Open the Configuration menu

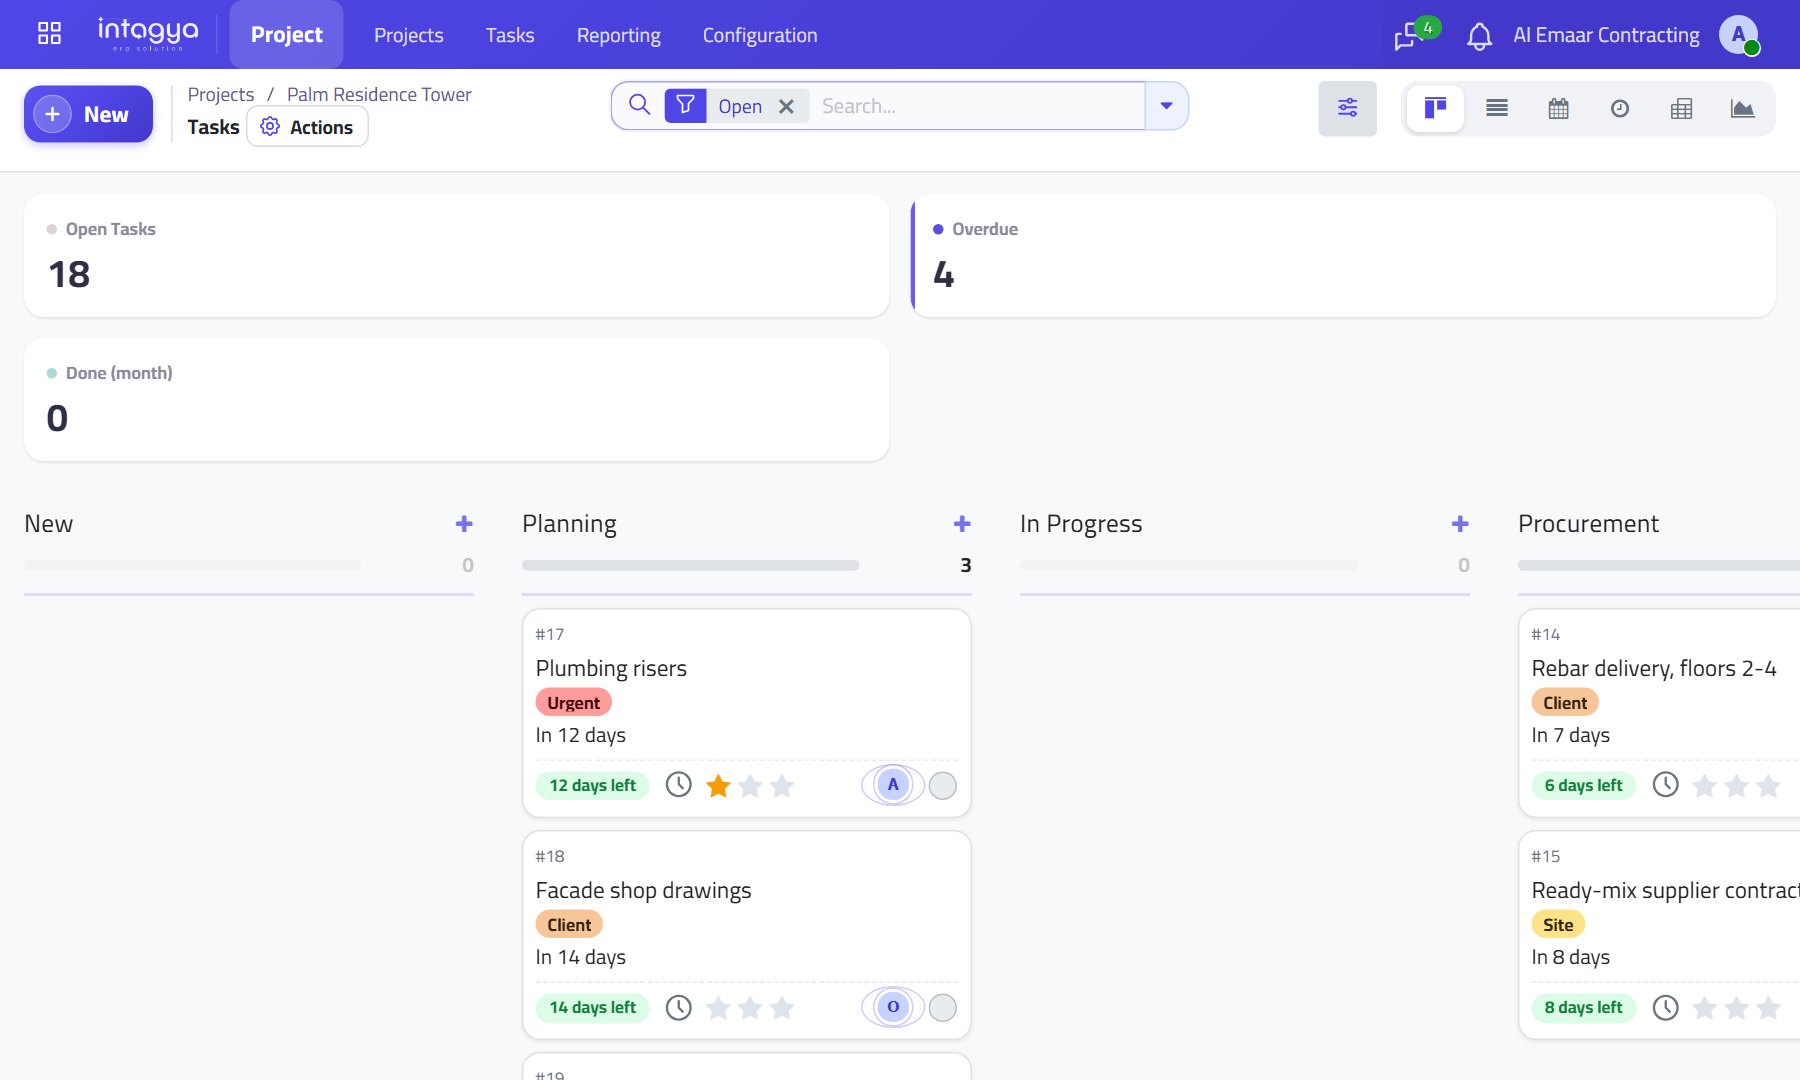(x=760, y=35)
